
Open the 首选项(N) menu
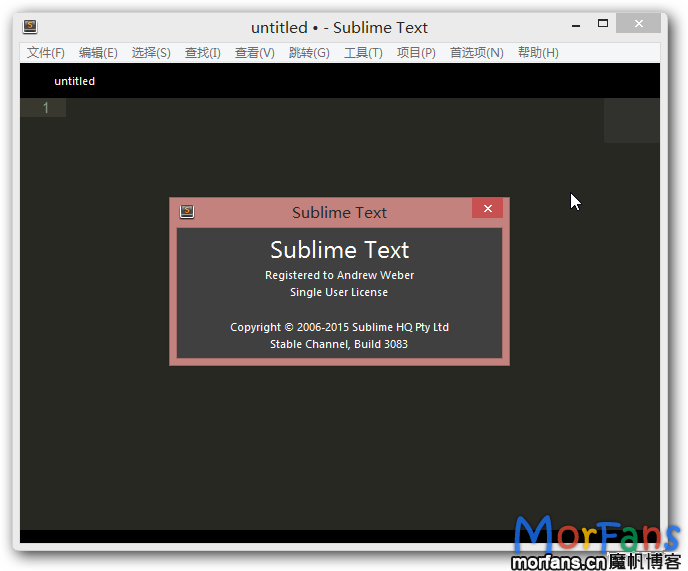point(477,53)
